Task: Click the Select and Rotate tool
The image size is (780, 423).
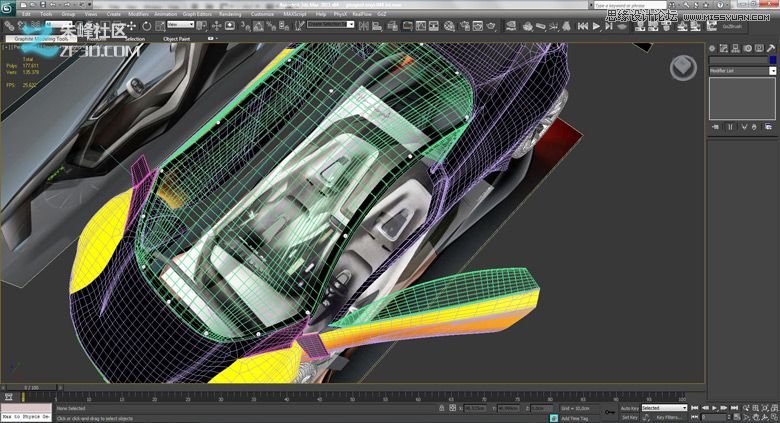Action: pyautogui.click(x=147, y=25)
